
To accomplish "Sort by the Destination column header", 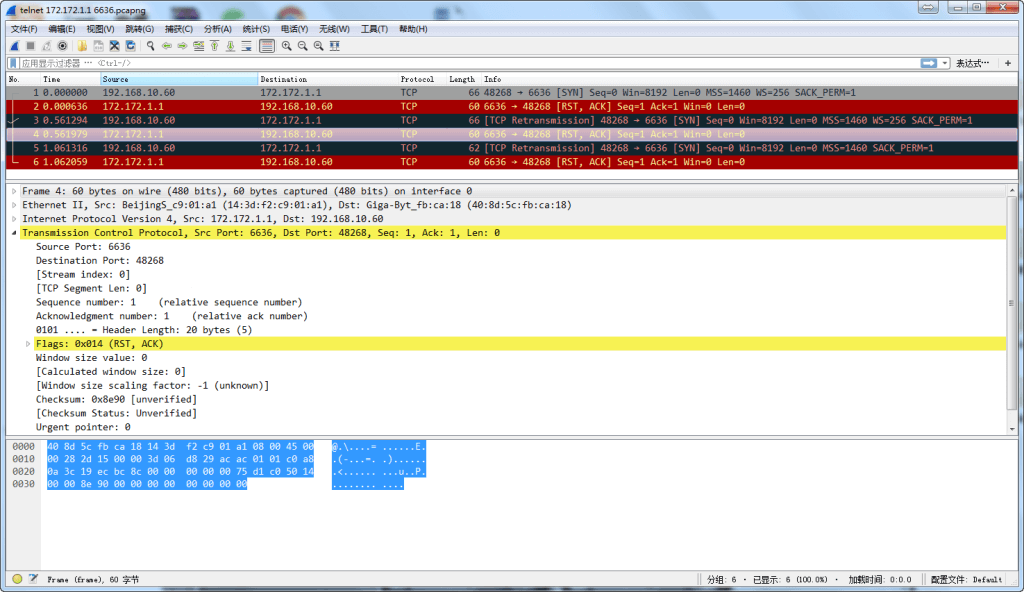I will (x=328, y=79).
